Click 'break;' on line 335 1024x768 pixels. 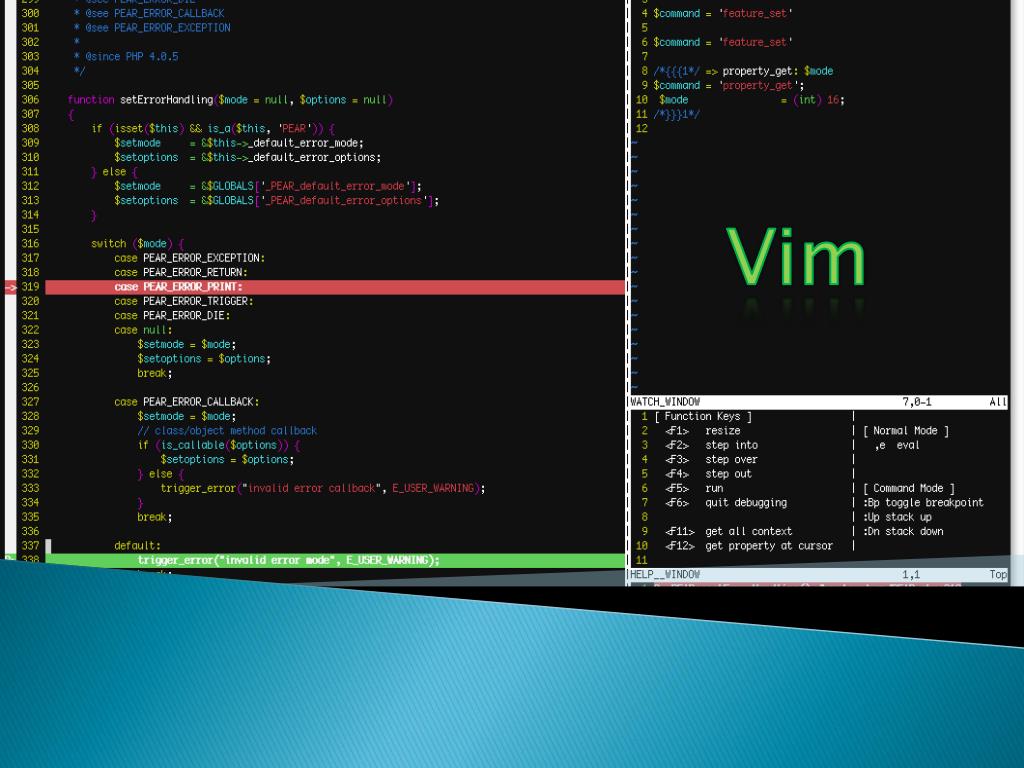155,517
